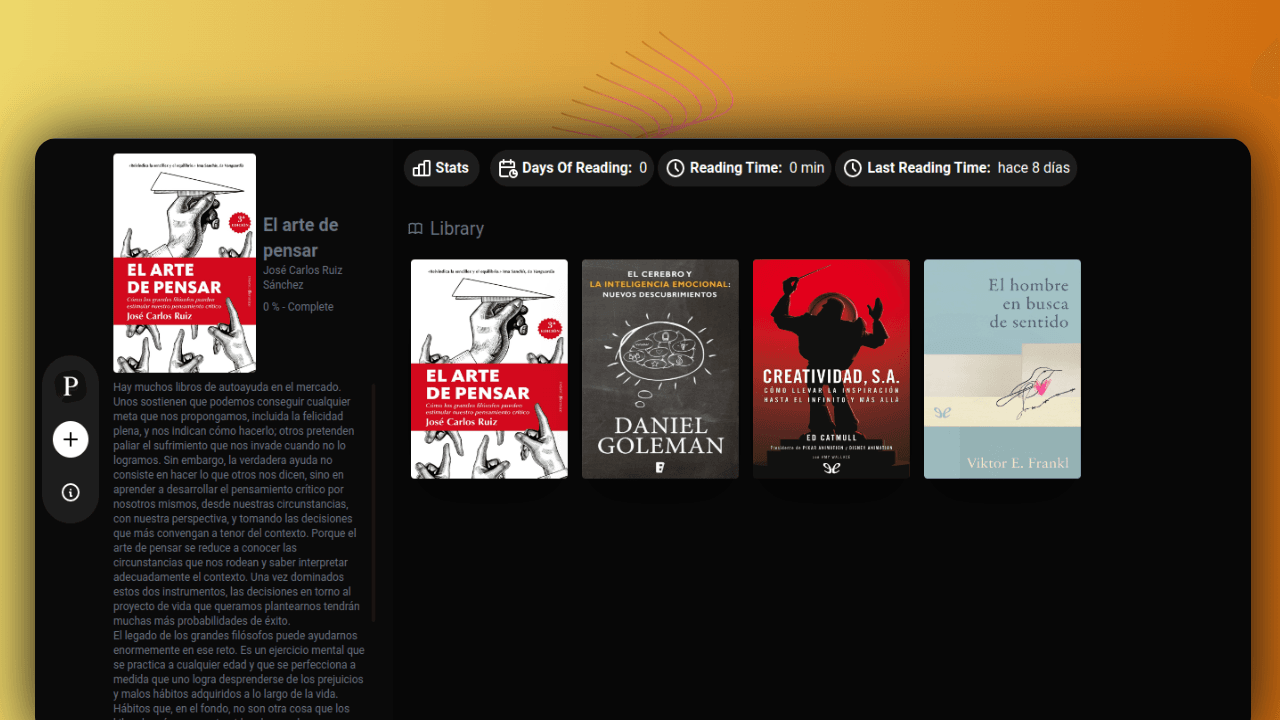Add a new book with the plus button
Viewport: 1280px width, 720px height.
coord(71,439)
